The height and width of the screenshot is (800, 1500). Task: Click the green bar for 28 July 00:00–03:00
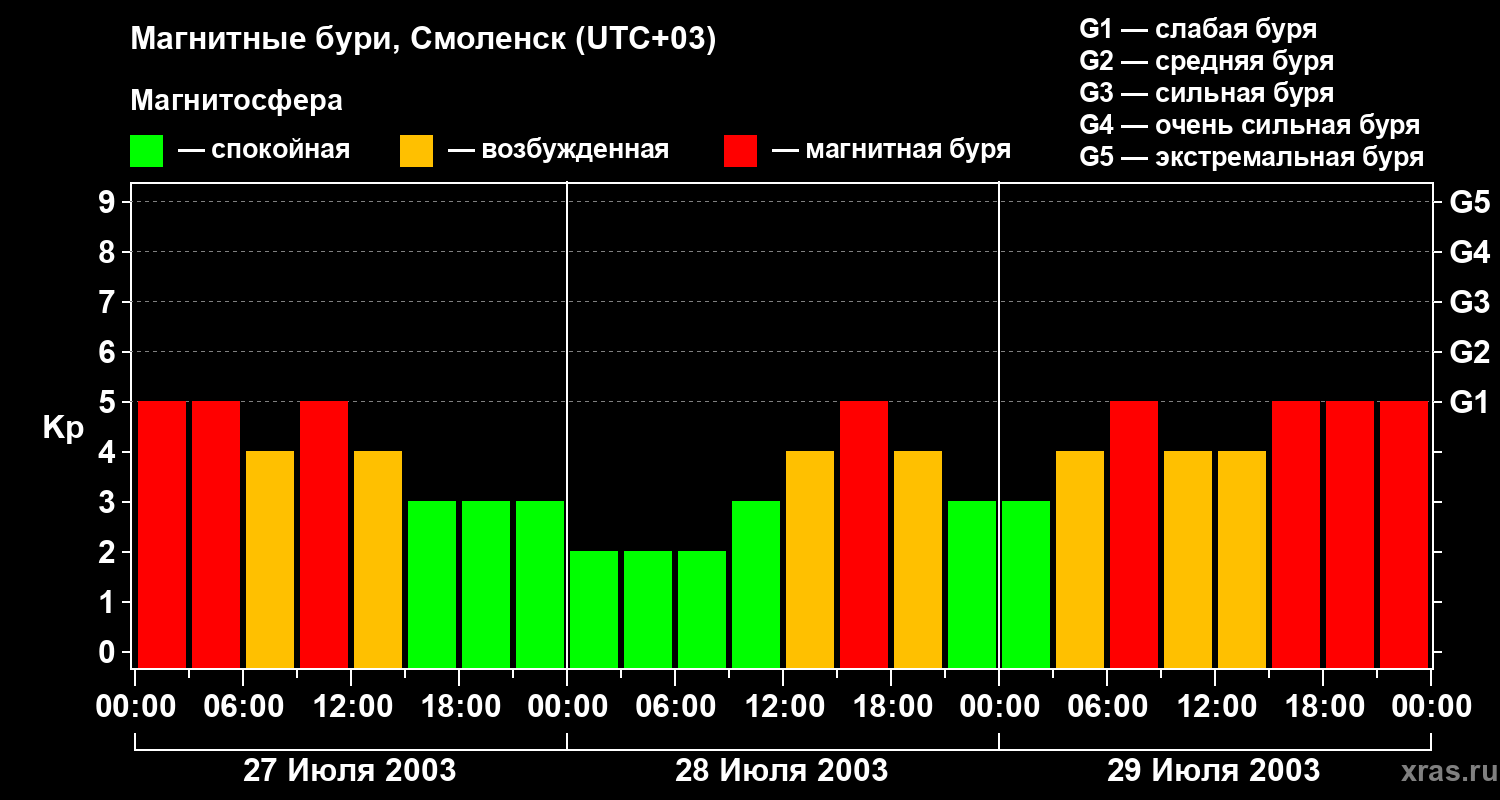[x=594, y=609]
